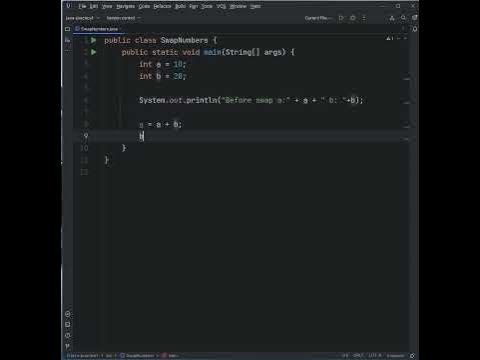The width and height of the screenshot is (480, 360).
Task: Open the View menu
Action: tap(107, 6)
